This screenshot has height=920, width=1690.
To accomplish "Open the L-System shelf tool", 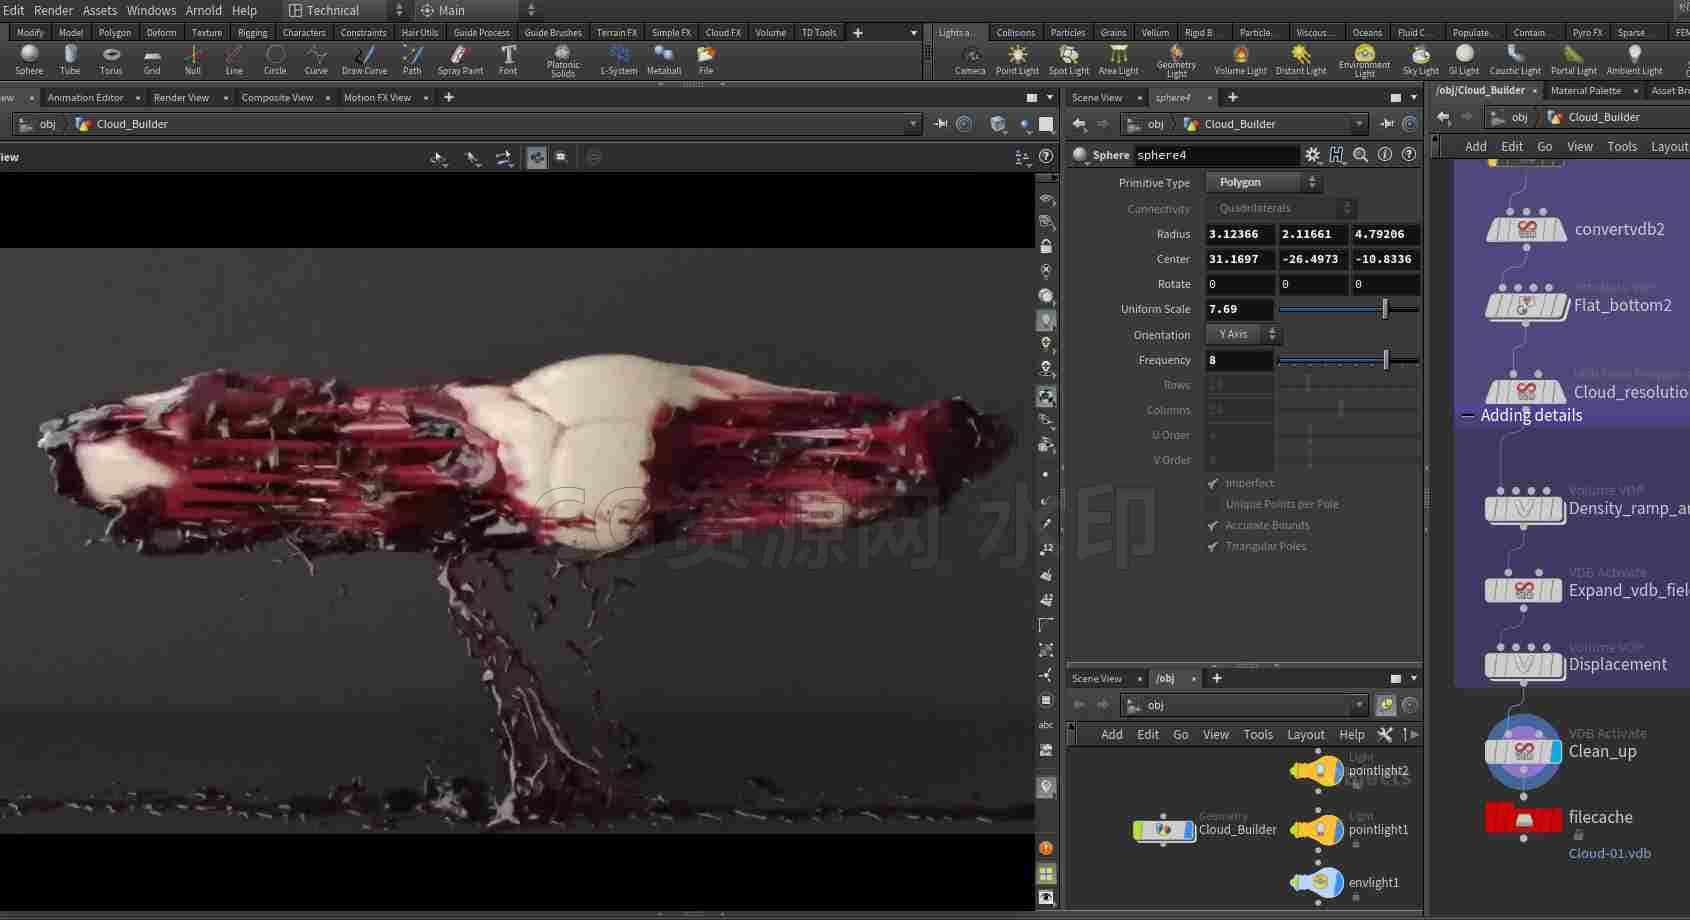I will 619,60.
